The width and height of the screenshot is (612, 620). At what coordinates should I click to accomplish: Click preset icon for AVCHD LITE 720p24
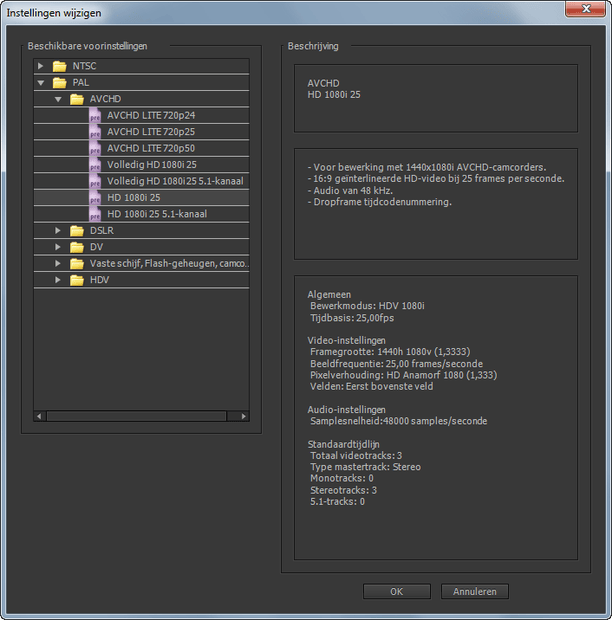(x=95, y=115)
